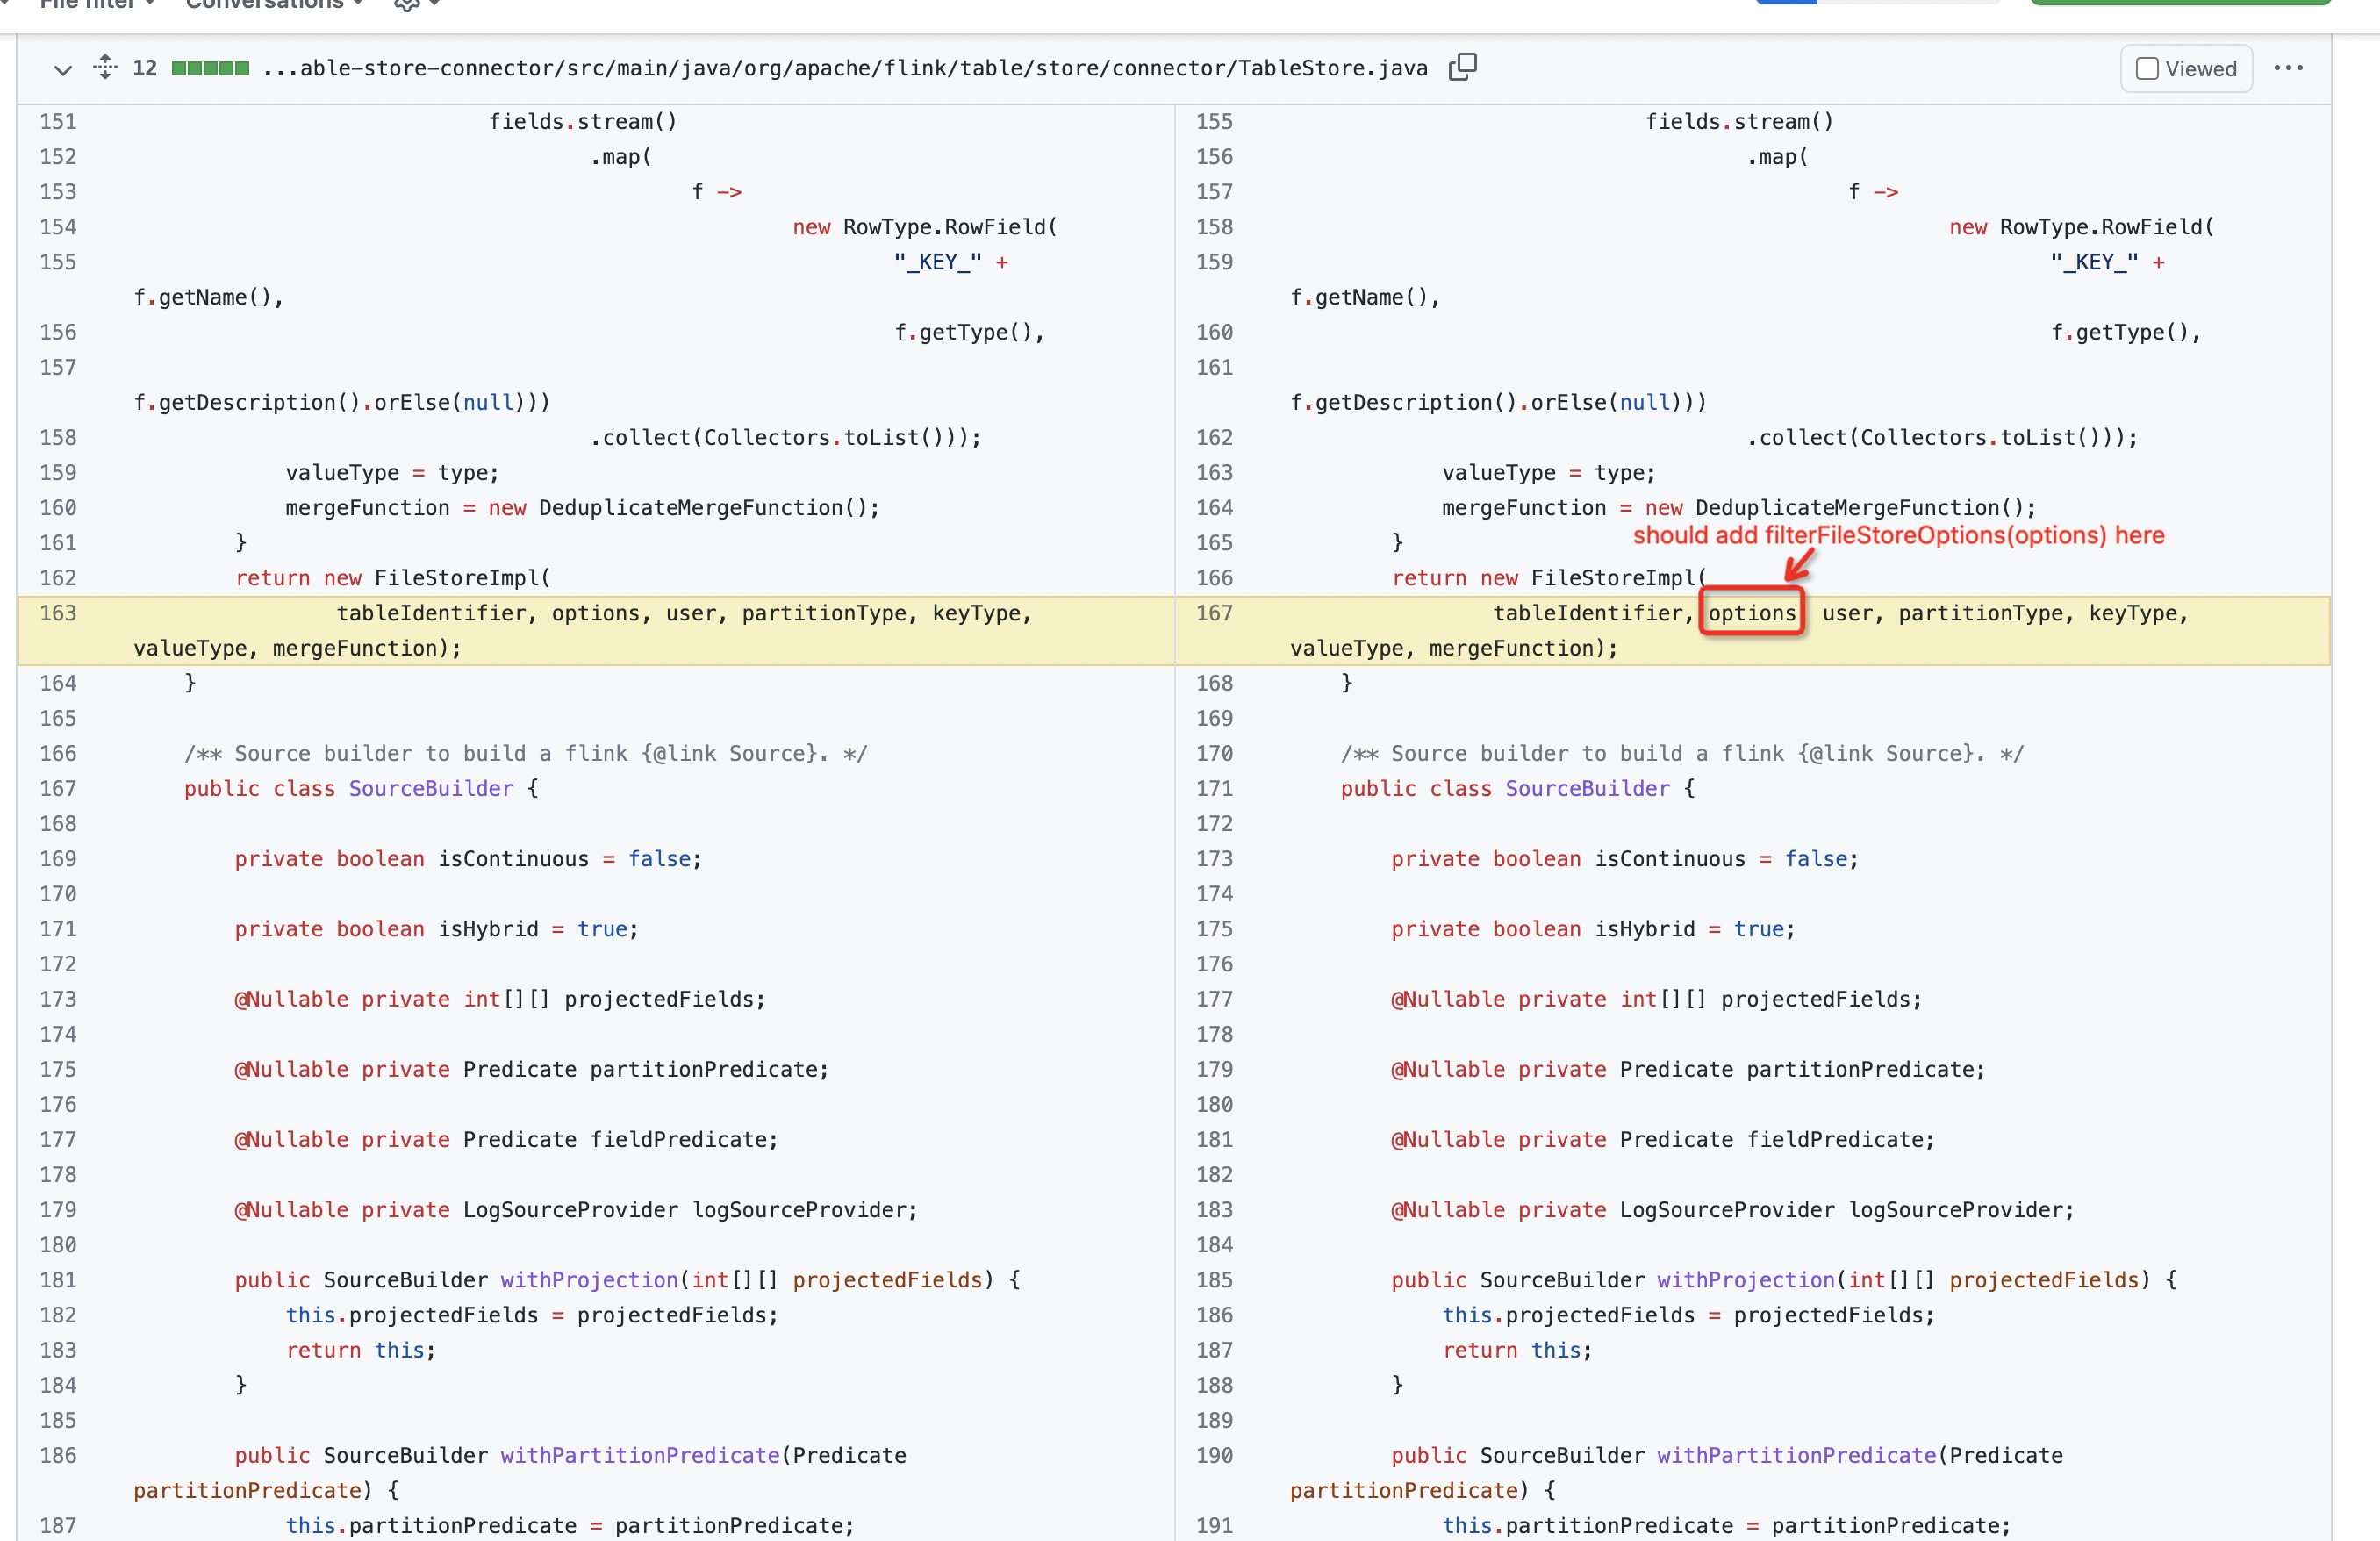Open the File filter dropdown

click(x=96, y=4)
